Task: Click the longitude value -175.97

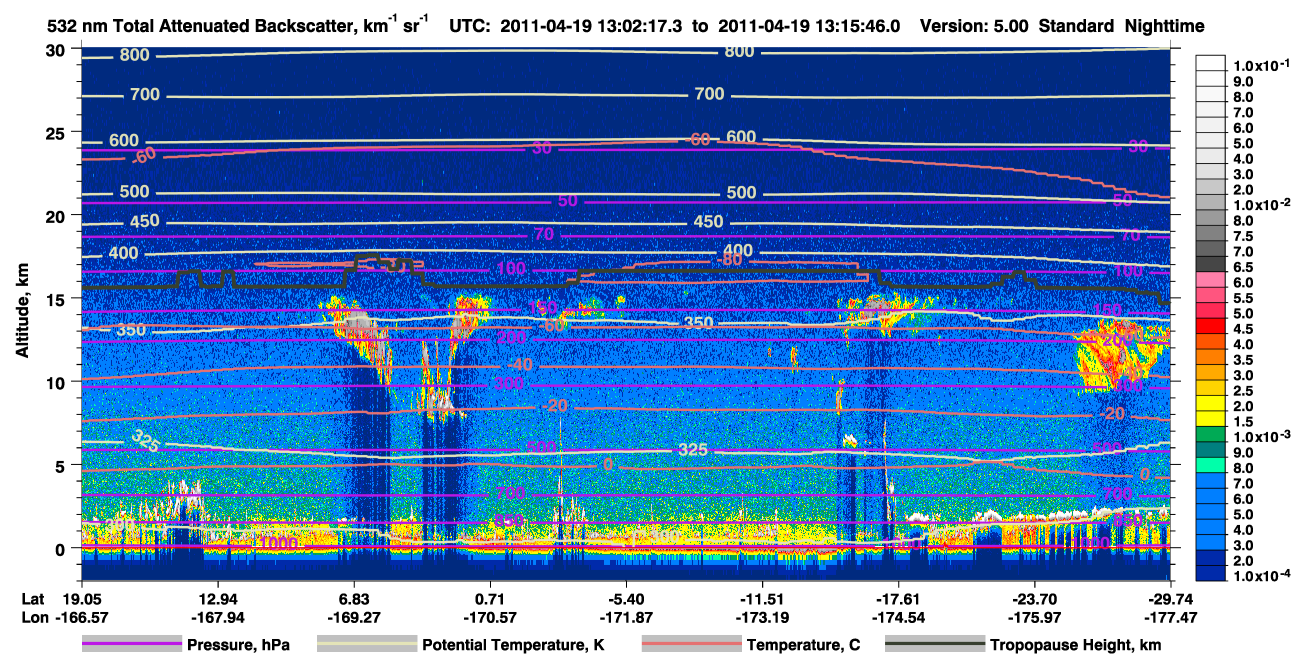Action: click(1034, 617)
